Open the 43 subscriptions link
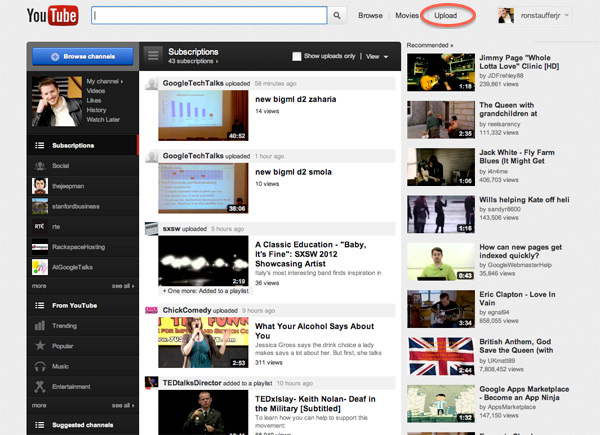600x435 pixels. click(193, 61)
